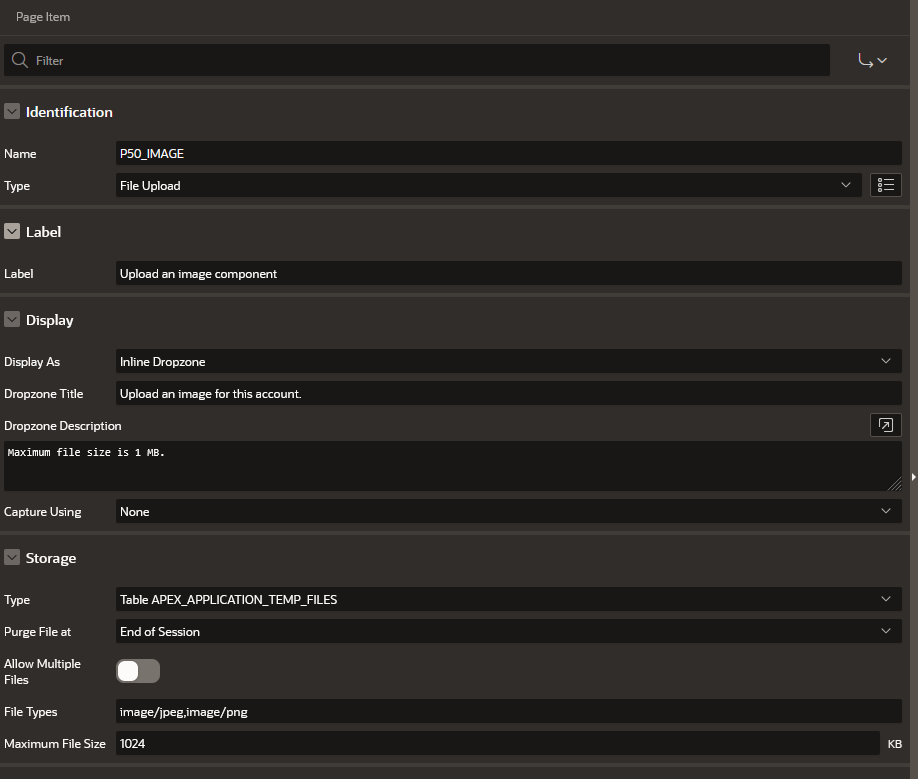The width and height of the screenshot is (918, 779).
Task: Open the Type File Upload dropdown
Action: pyautogui.click(x=488, y=185)
